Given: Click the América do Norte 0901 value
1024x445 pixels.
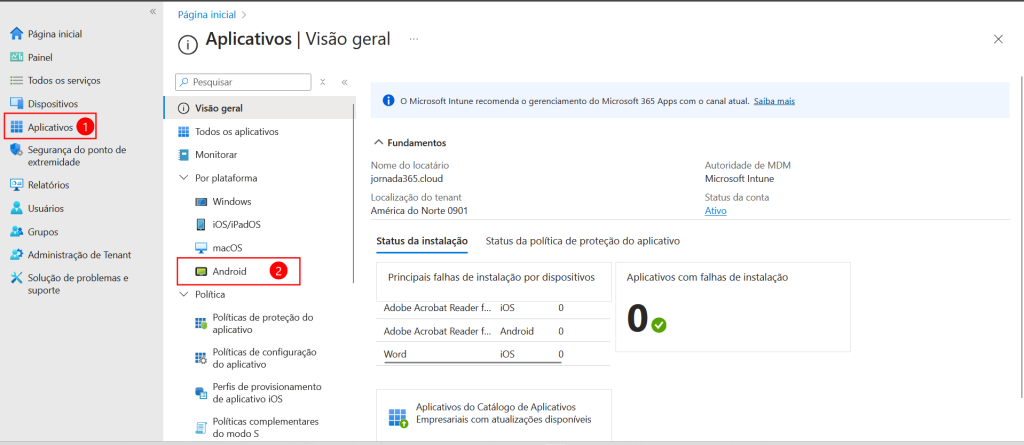Looking at the screenshot, I should coord(419,210).
